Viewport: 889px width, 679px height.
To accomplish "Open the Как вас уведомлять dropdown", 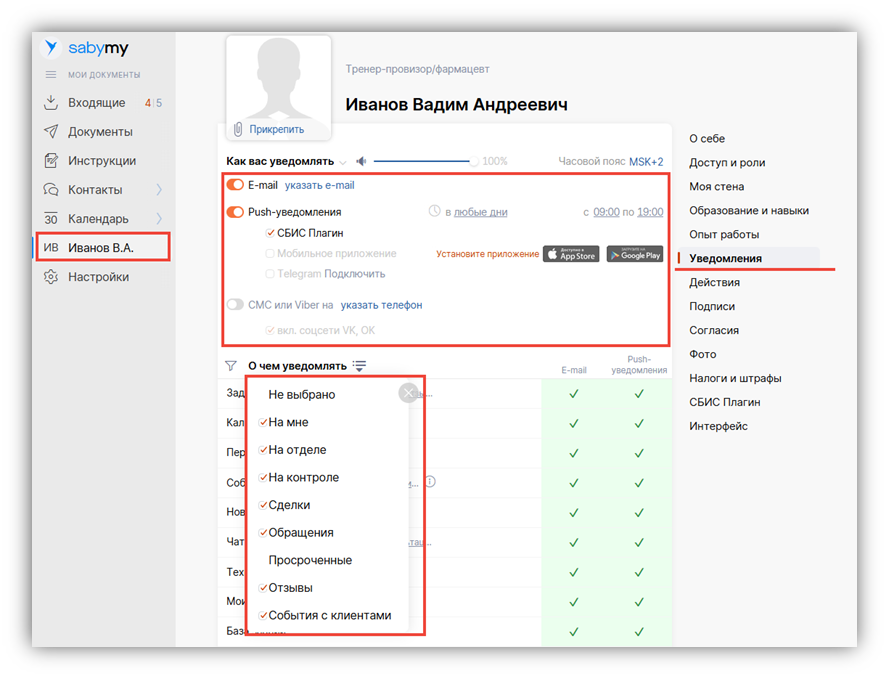I will click(x=343, y=162).
